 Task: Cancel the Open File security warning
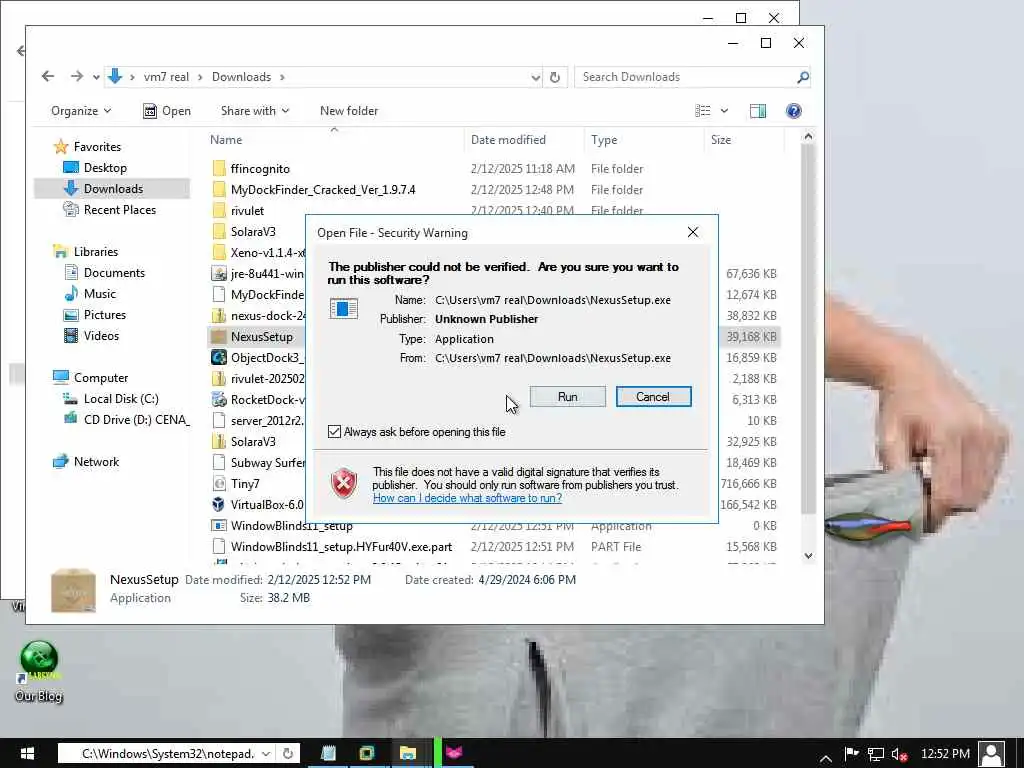point(653,396)
